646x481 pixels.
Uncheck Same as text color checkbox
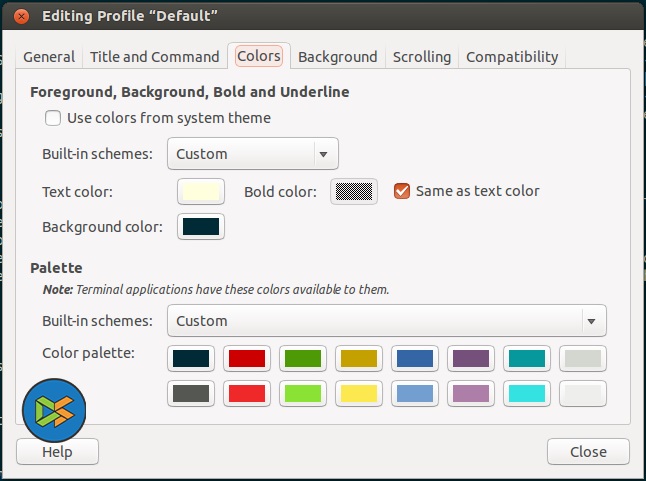pos(402,191)
